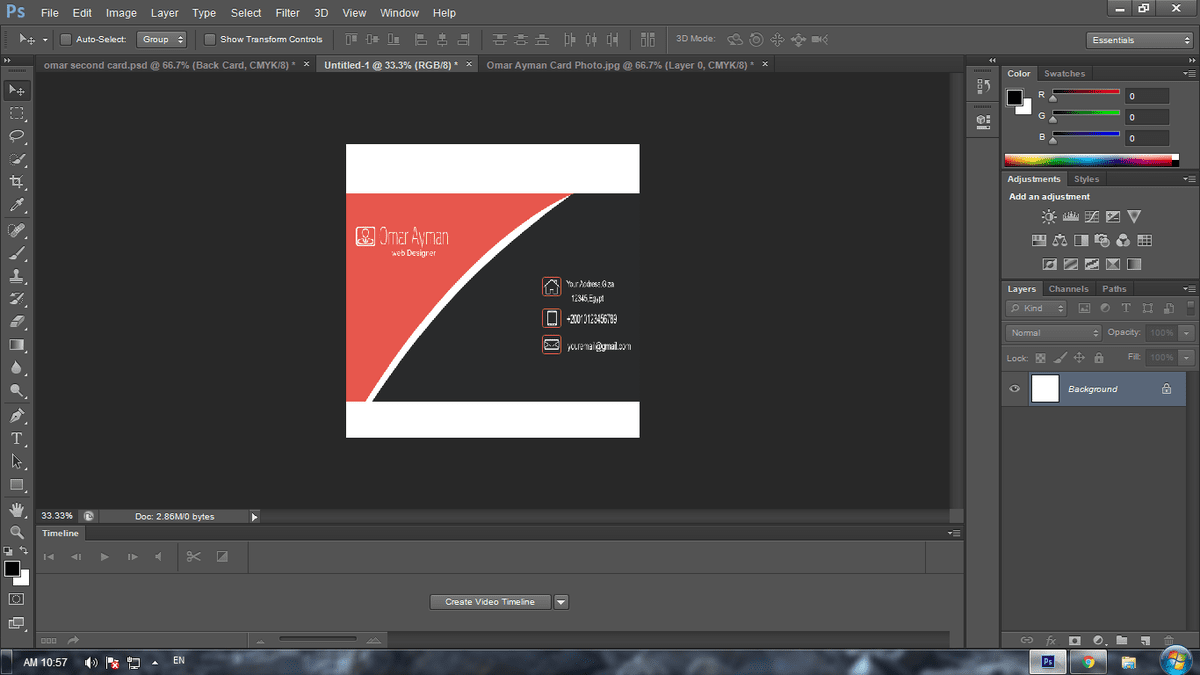Switch to the Channels tab
The height and width of the screenshot is (675, 1200).
pos(1068,289)
